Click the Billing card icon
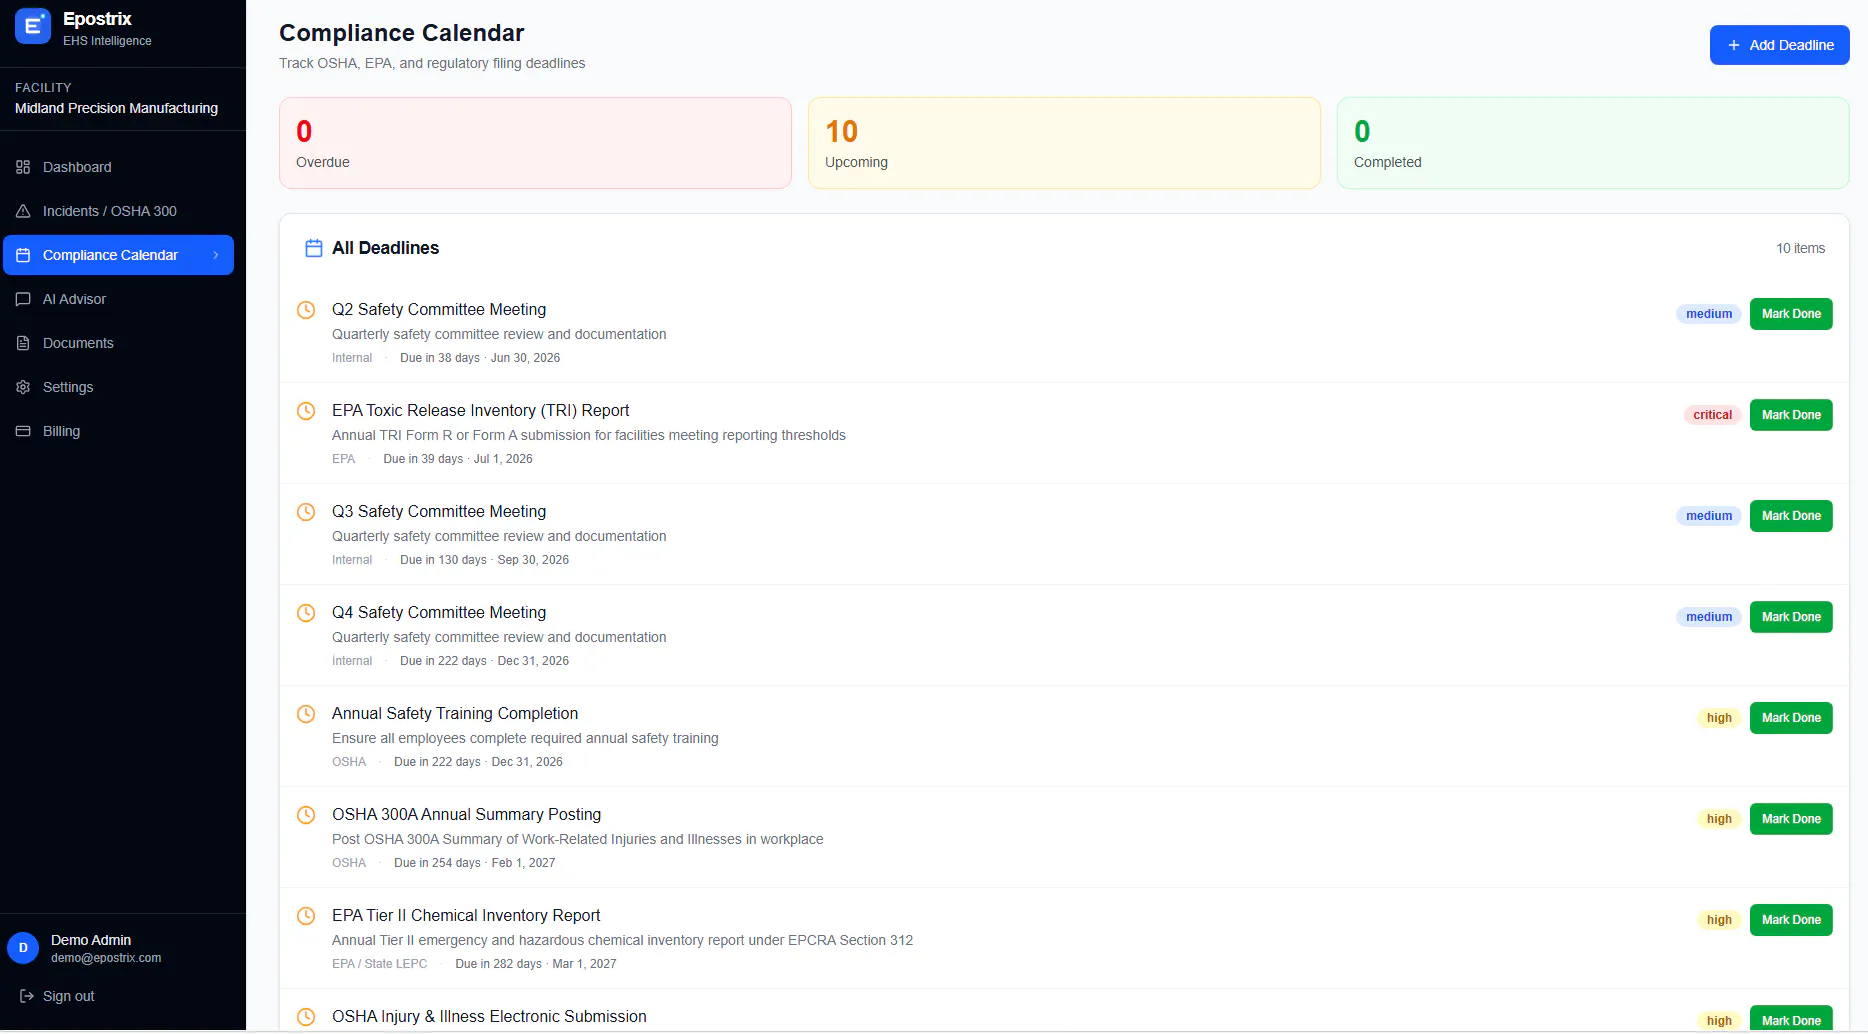Viewport: 1868px width, 1034px height. tap(23, 431)
